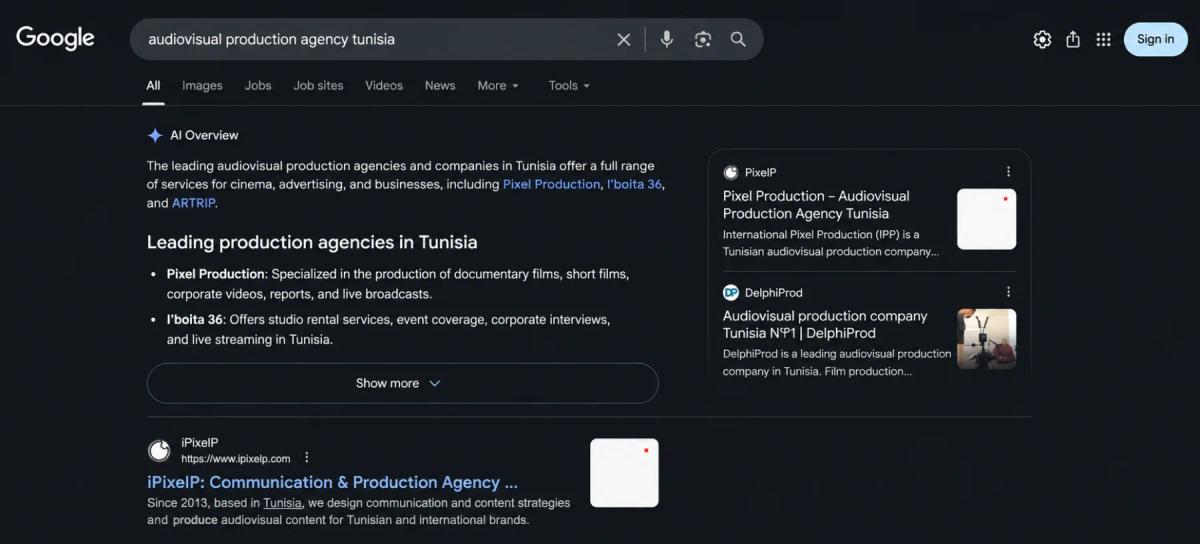Image resolution: width=1200 pixels, height=544 pixels.
Task: Switch to the News tab
Action: pyautogui.click(x=440, y=85)
